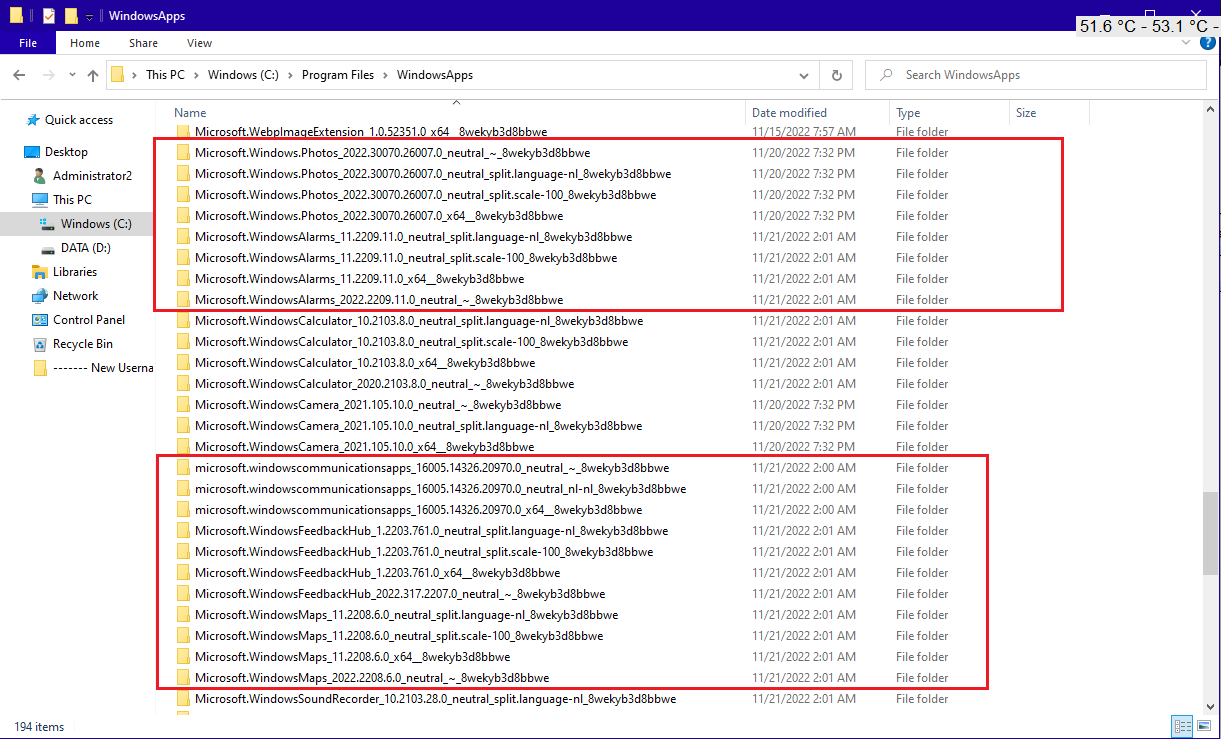
Task: Open the File menu
Action: 28,43
